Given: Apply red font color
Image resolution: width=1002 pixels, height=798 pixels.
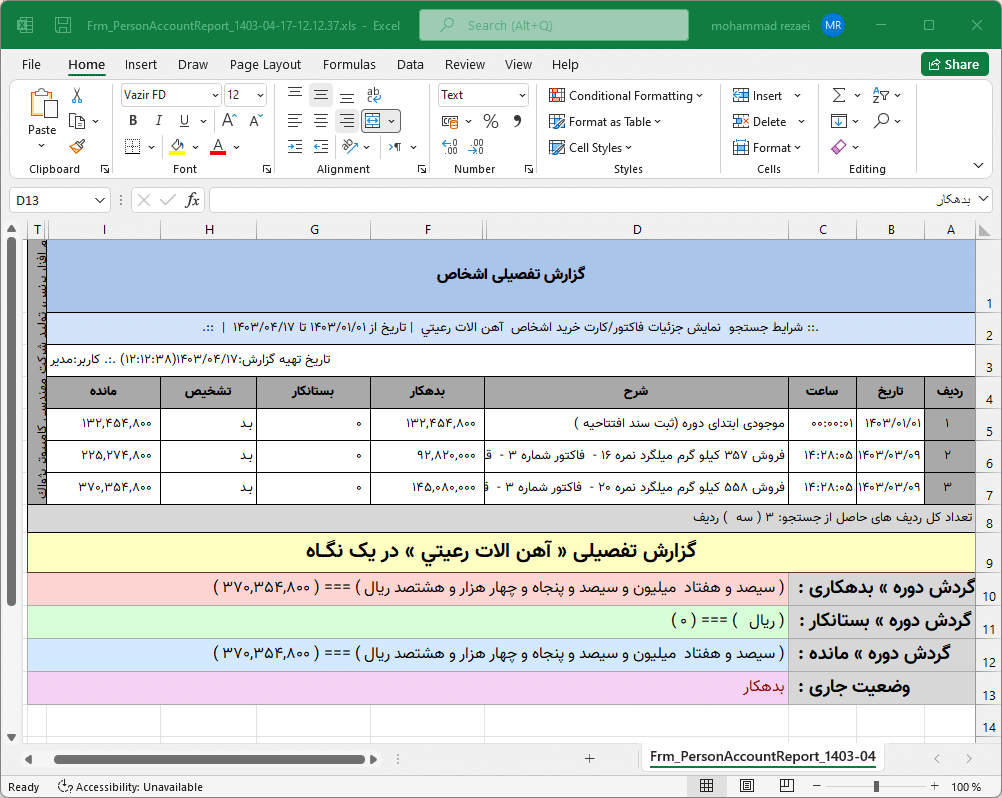Looking at the screenshot, I should click(218, 147).
